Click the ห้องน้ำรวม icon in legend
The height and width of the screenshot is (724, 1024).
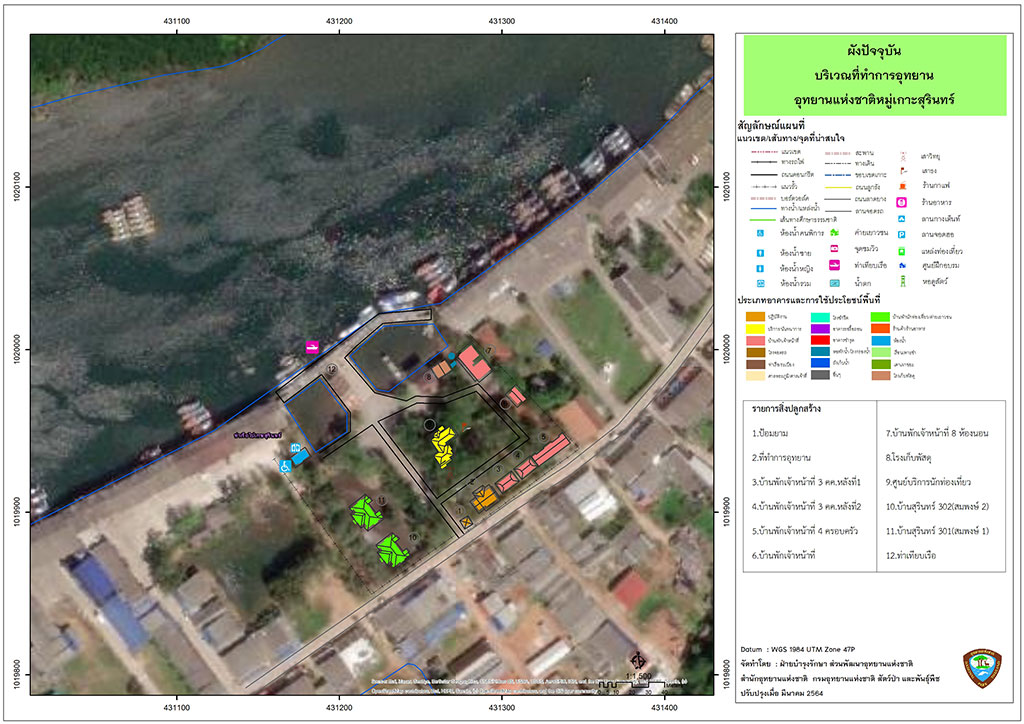(760, 283)
